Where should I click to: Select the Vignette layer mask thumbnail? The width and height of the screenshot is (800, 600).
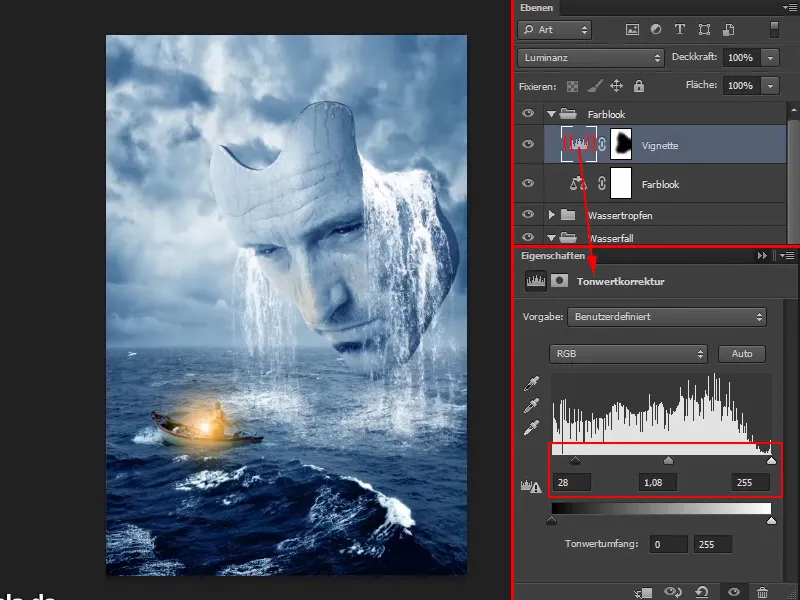click(x=621, y=144)
